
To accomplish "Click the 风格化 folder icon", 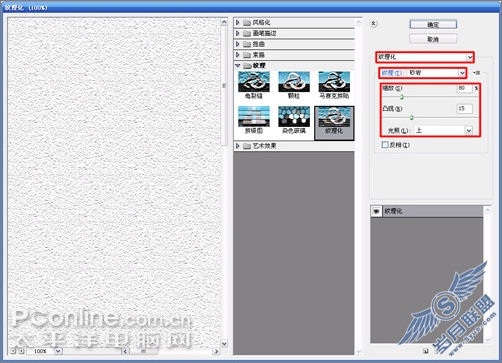I will tap(247, 23).
